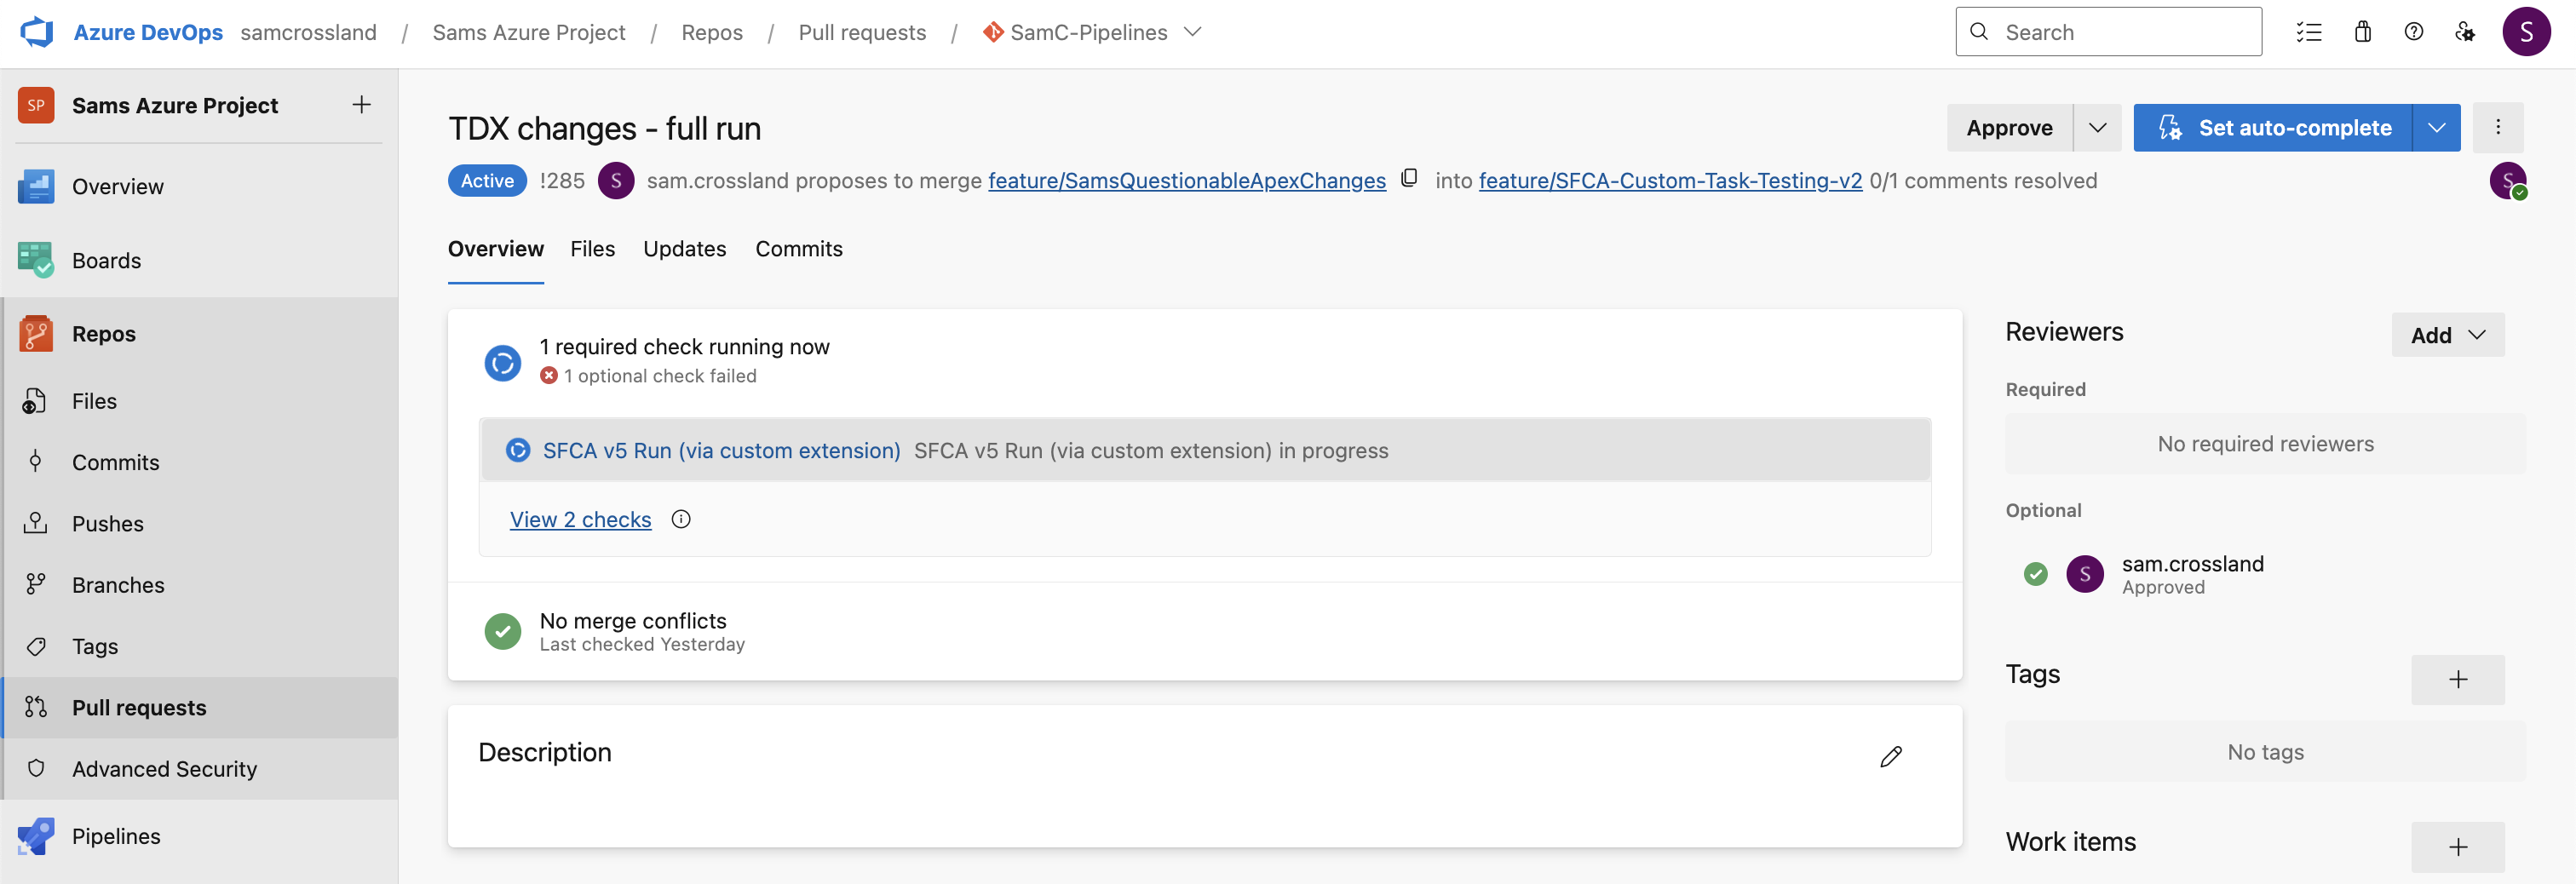Open the View 2 checks link
Viewport: 2576px width, 884px height.
[x=580, y=519]
